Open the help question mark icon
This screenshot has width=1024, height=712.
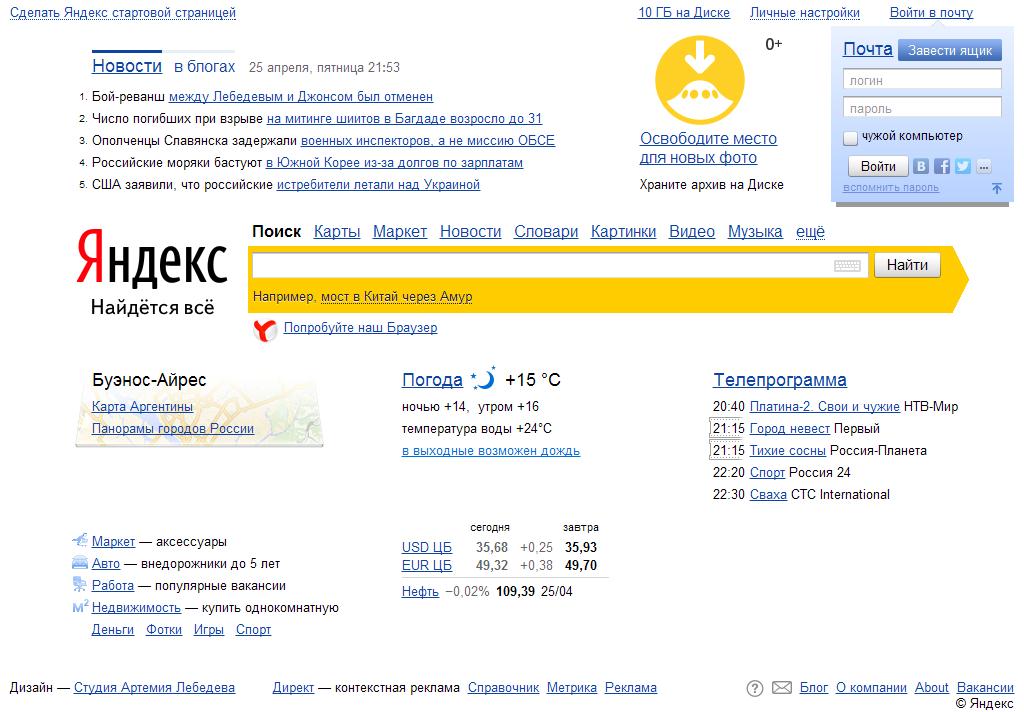(755, 688)
